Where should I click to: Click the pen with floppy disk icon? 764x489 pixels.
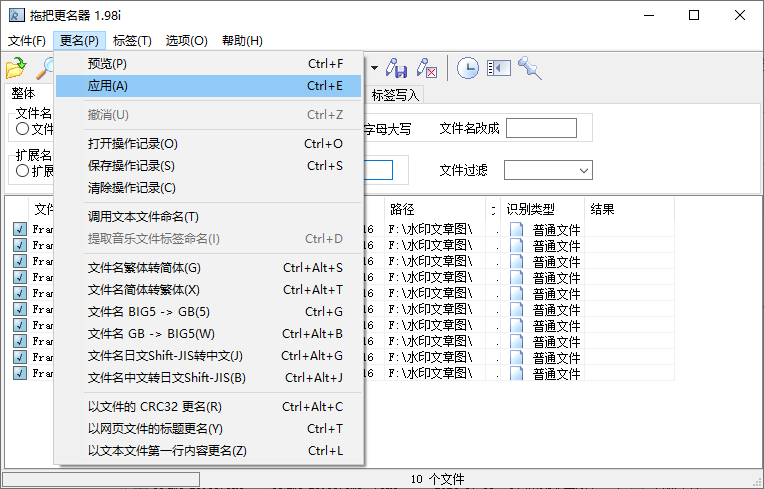click(x=397, y=68)
